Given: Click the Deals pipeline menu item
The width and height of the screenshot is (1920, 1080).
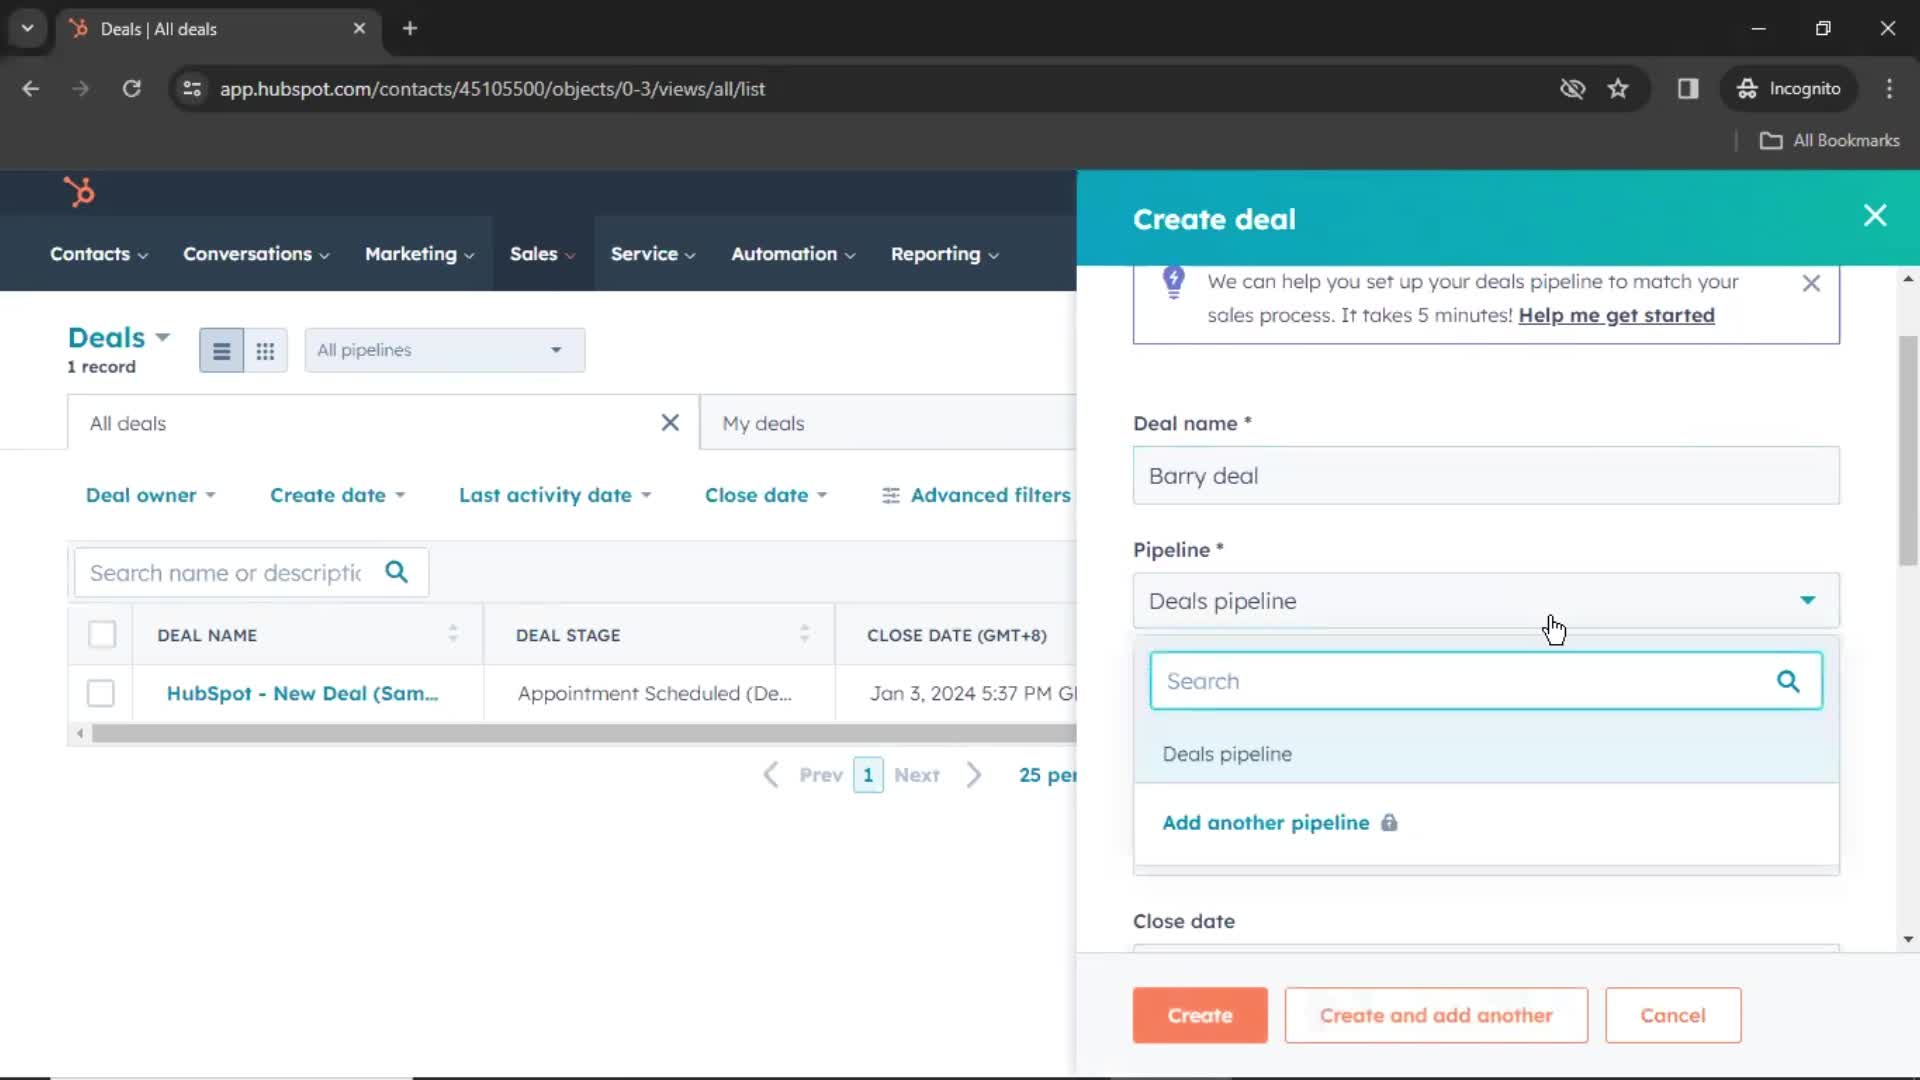Looking at the screenshot, I should coord(1486,754).
